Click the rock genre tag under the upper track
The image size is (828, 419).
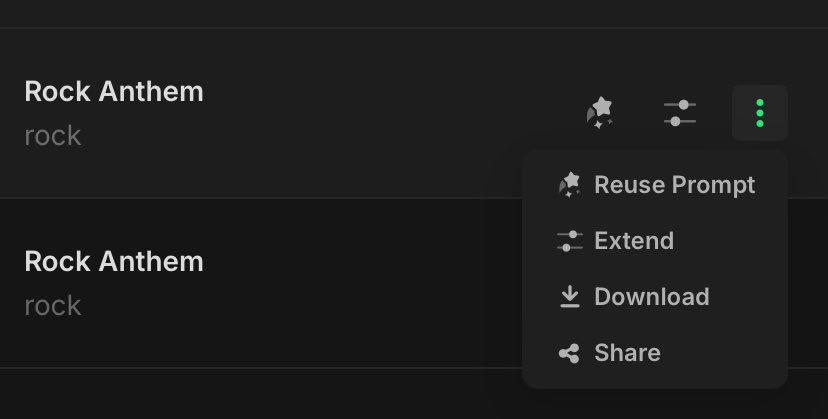[53, 136]
